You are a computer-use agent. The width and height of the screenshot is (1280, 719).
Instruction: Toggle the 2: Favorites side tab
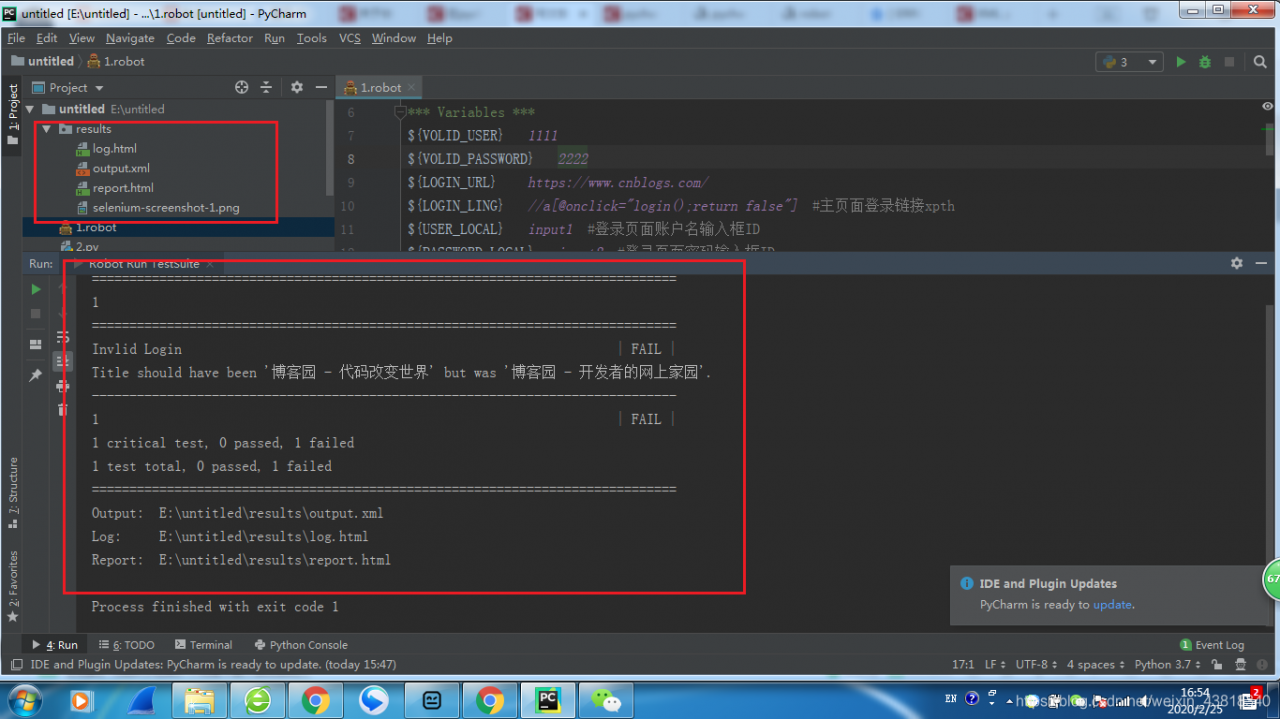point(12,587)
